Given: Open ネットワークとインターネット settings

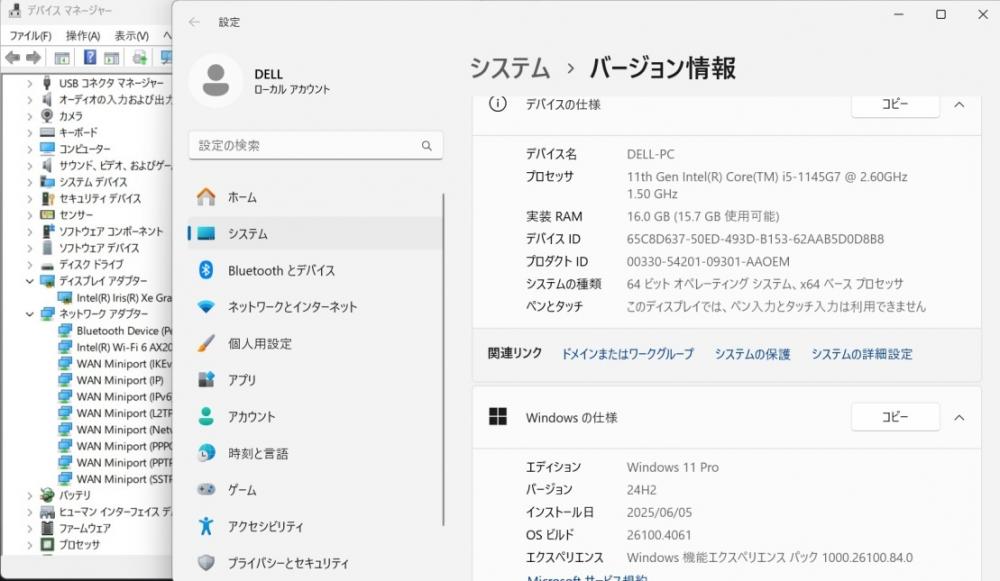Looking at the screenshot, I should click(315, 307).
